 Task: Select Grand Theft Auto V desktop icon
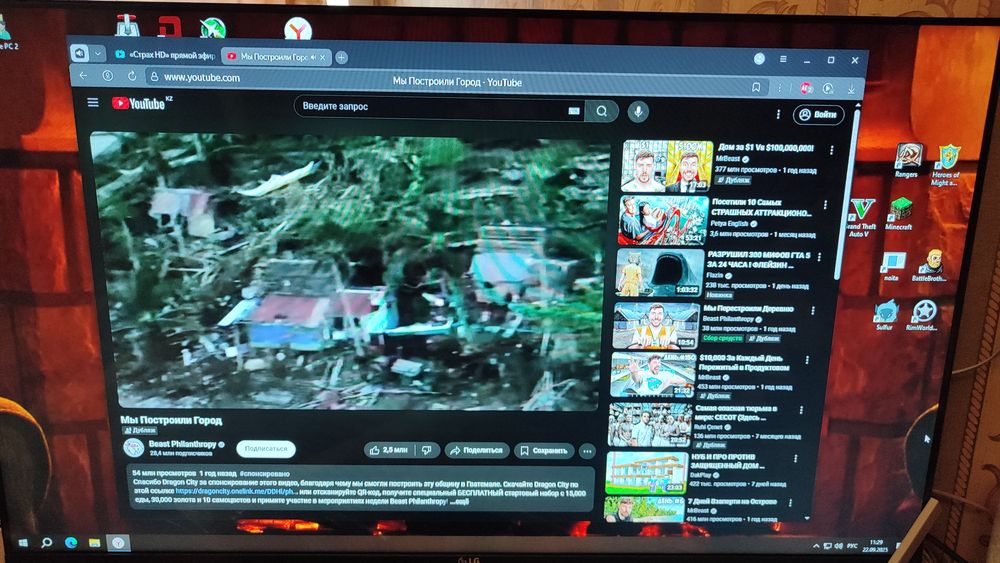click(x=860, y=217)
